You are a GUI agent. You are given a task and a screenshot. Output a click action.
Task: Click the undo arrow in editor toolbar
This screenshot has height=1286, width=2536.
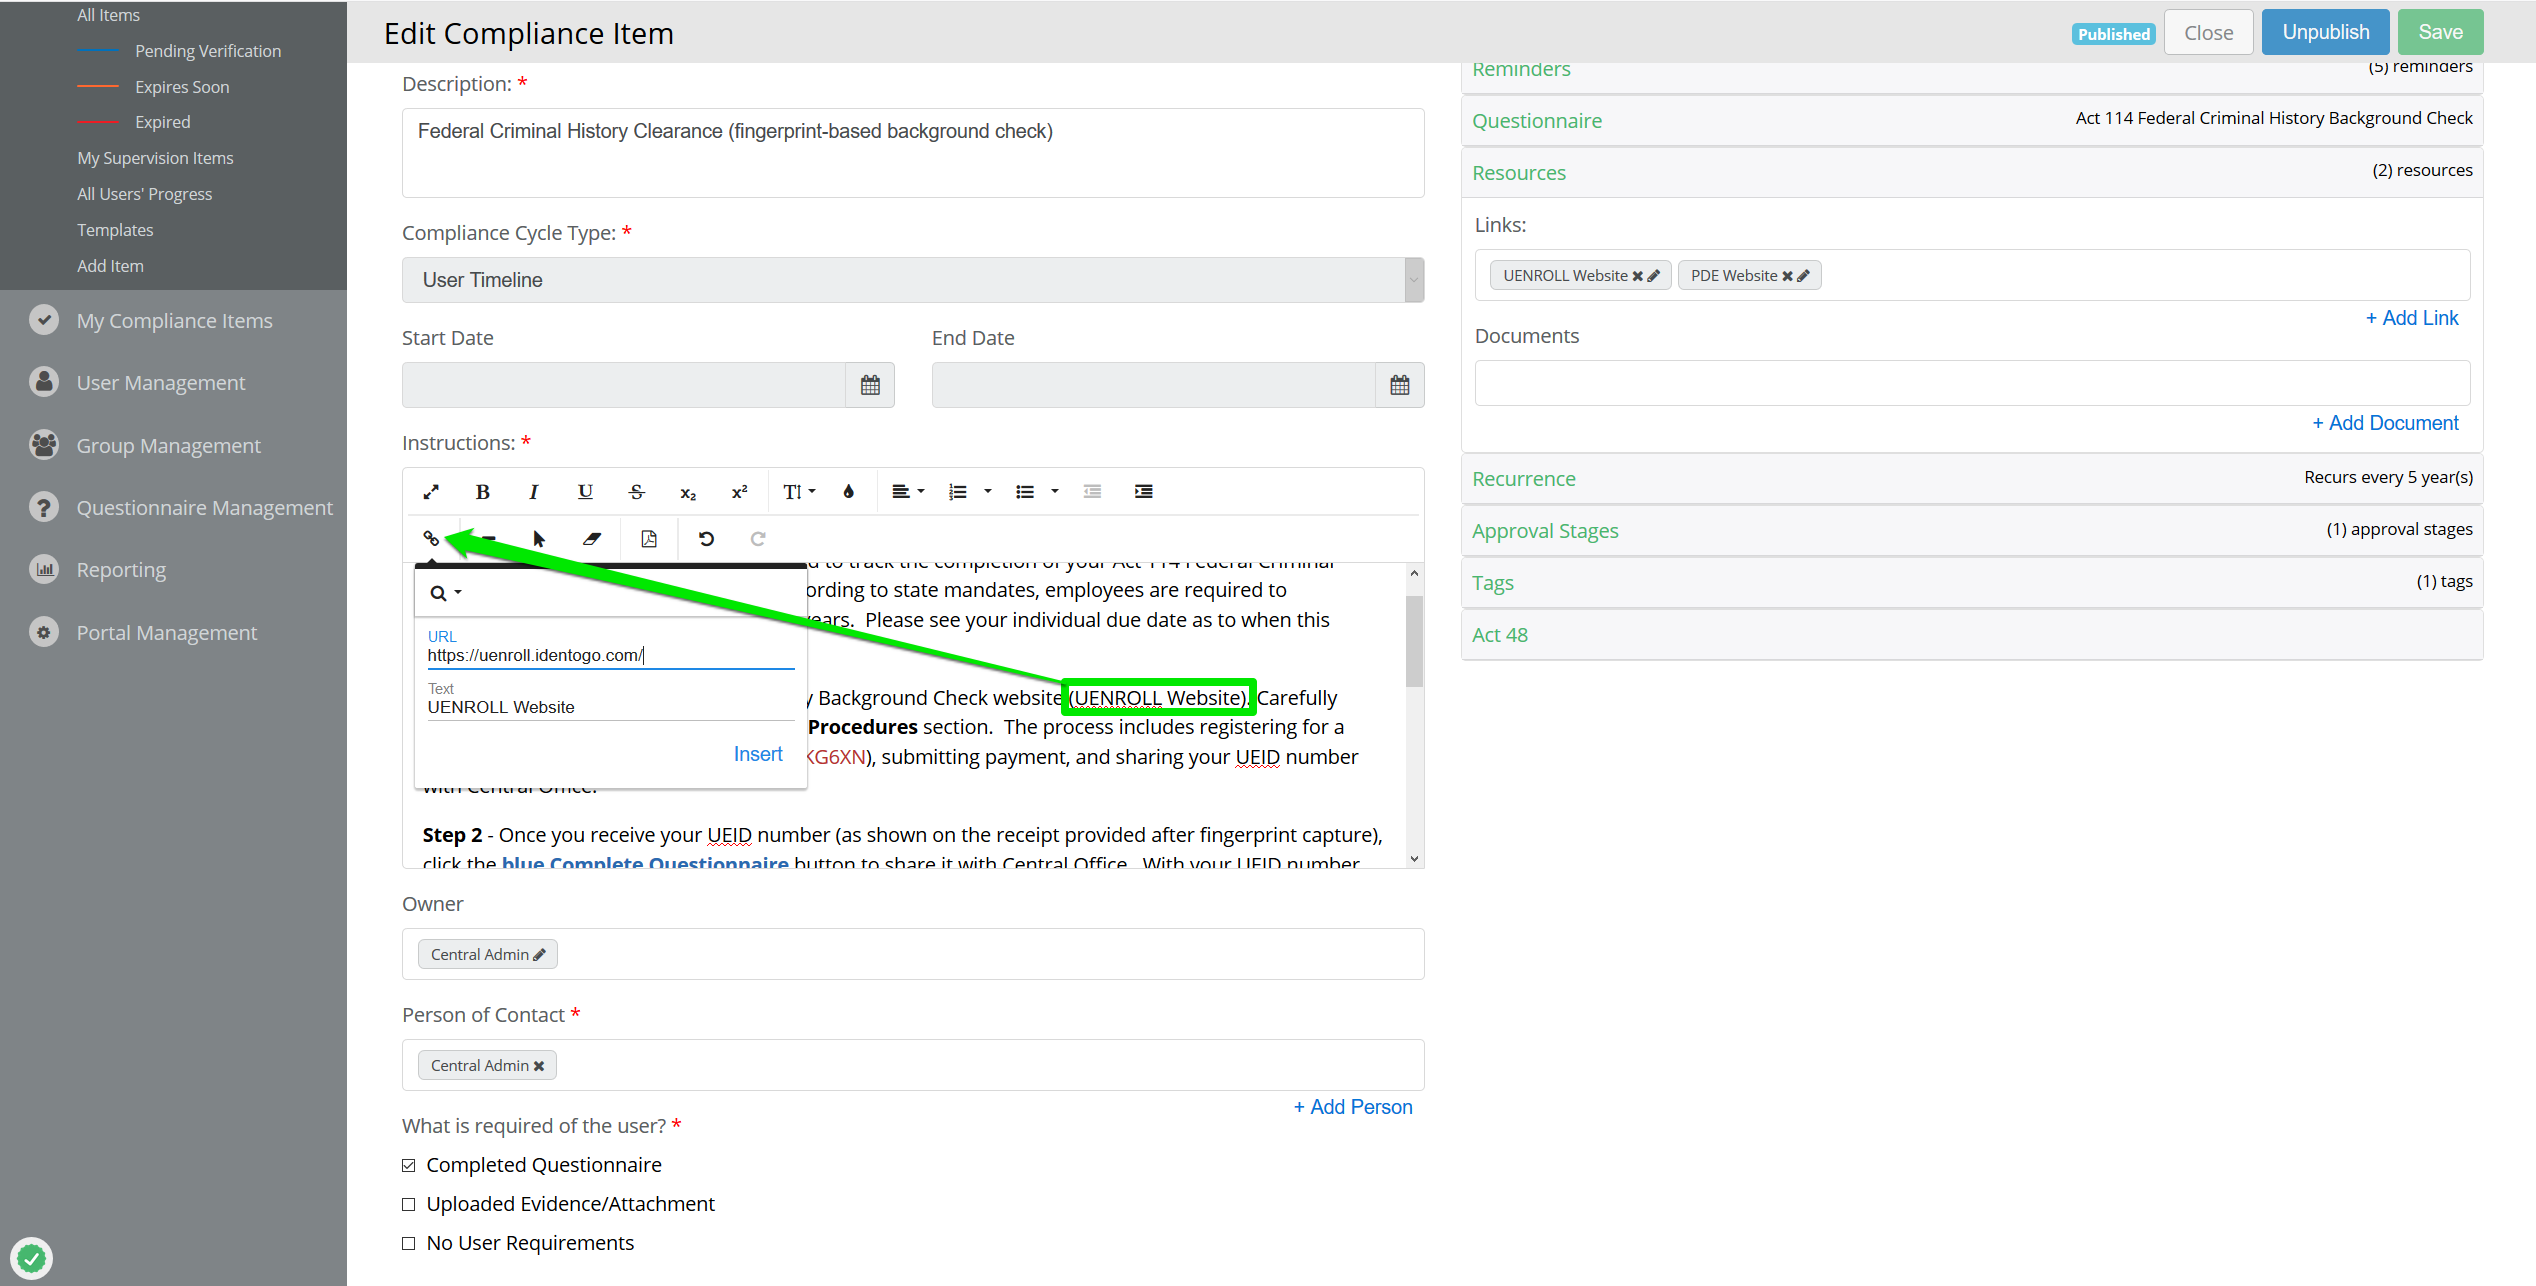coord(706,539)
